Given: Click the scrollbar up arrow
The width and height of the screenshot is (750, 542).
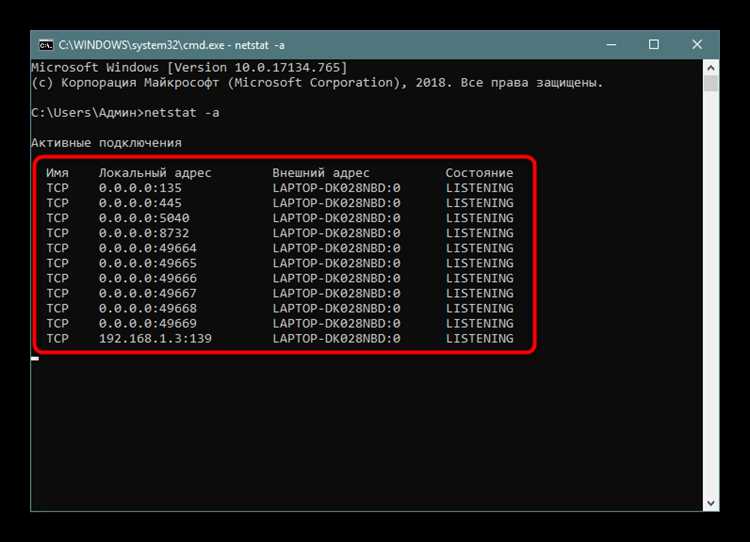Looking at the screenshot, I should [711, 68].
